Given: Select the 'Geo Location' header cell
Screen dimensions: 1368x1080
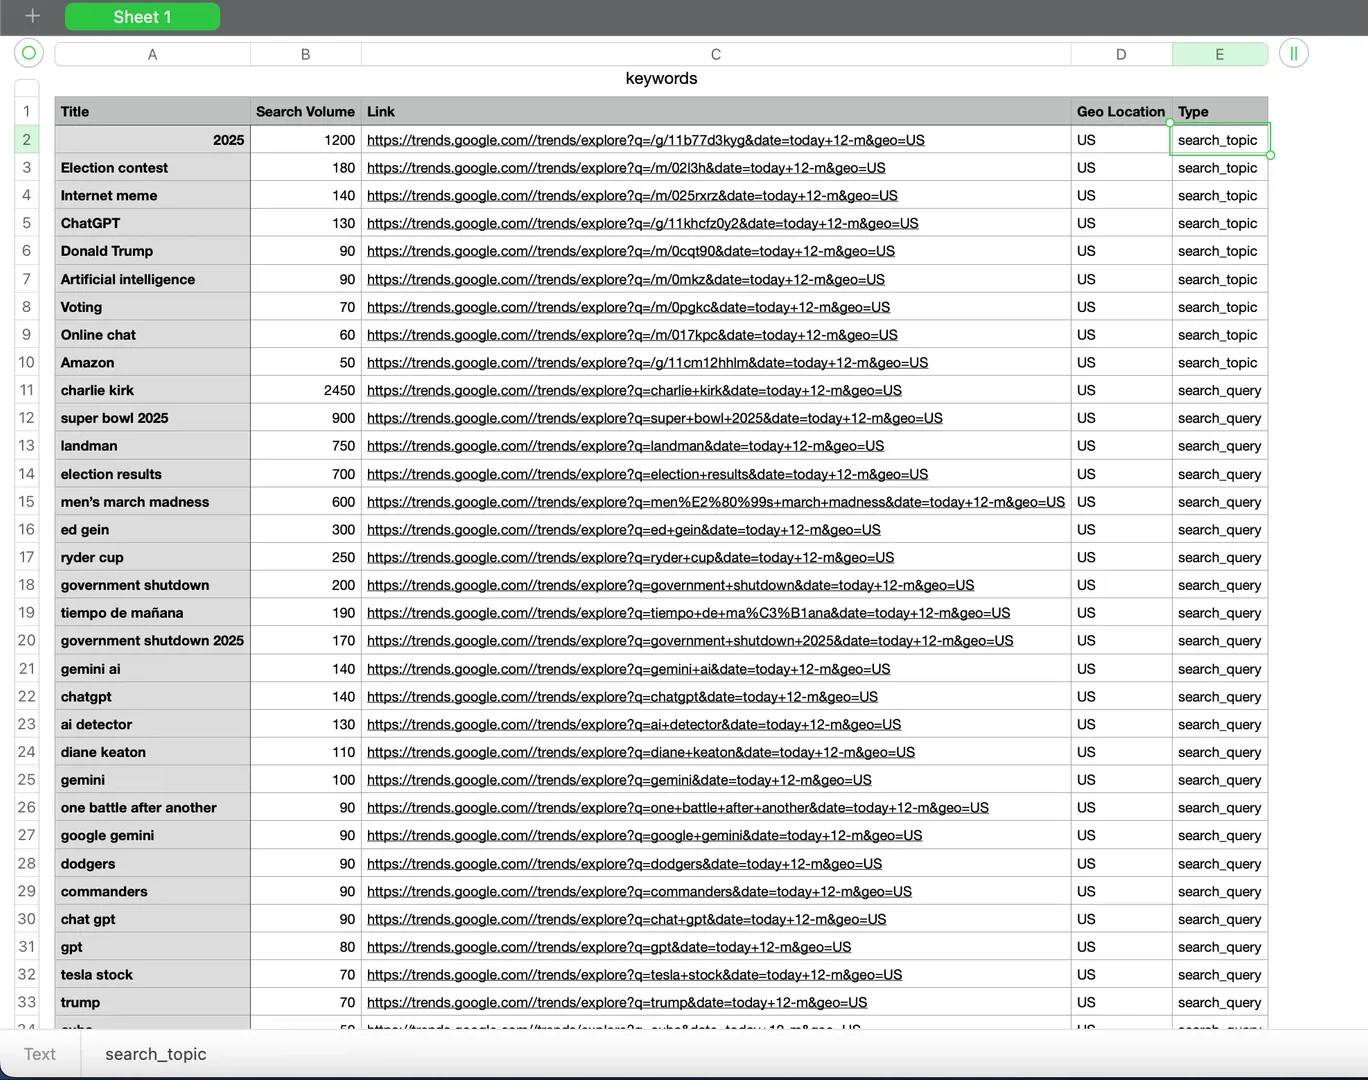Looking at the screenshot, I should (x=1120, y=112).
